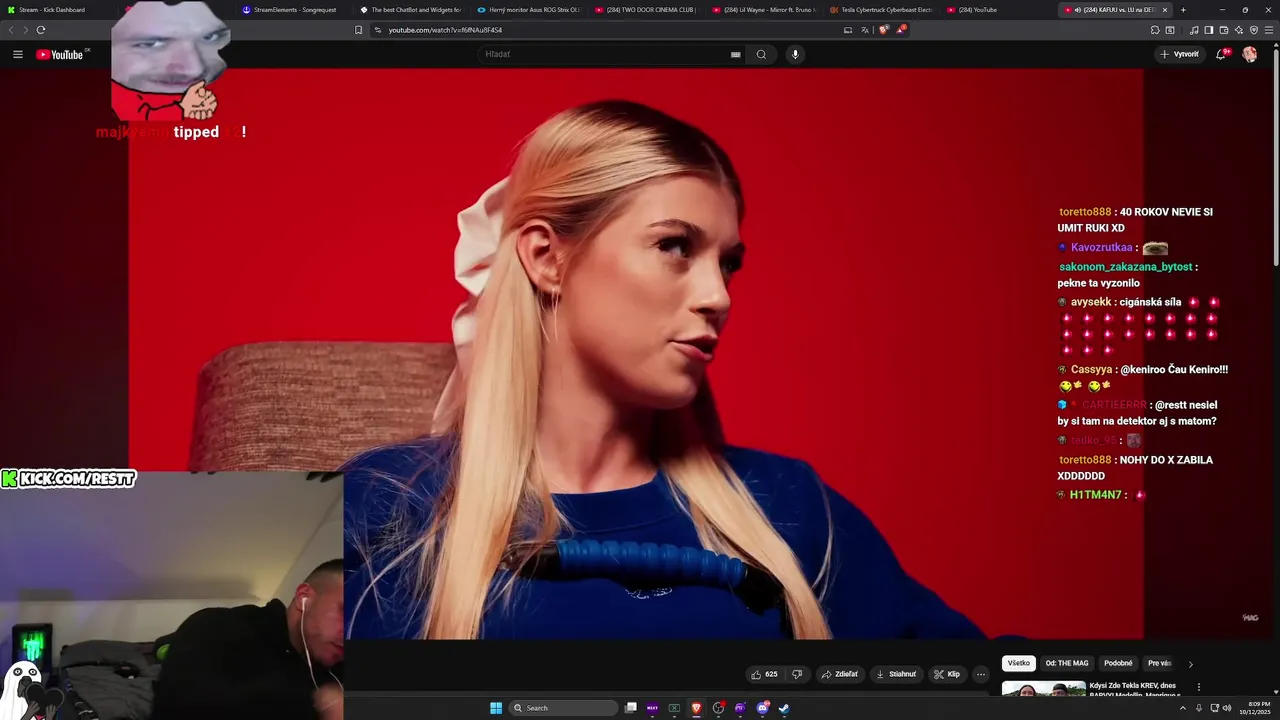
Task: Open the YouTube hamburger guide menu
Action: (17, 54)
